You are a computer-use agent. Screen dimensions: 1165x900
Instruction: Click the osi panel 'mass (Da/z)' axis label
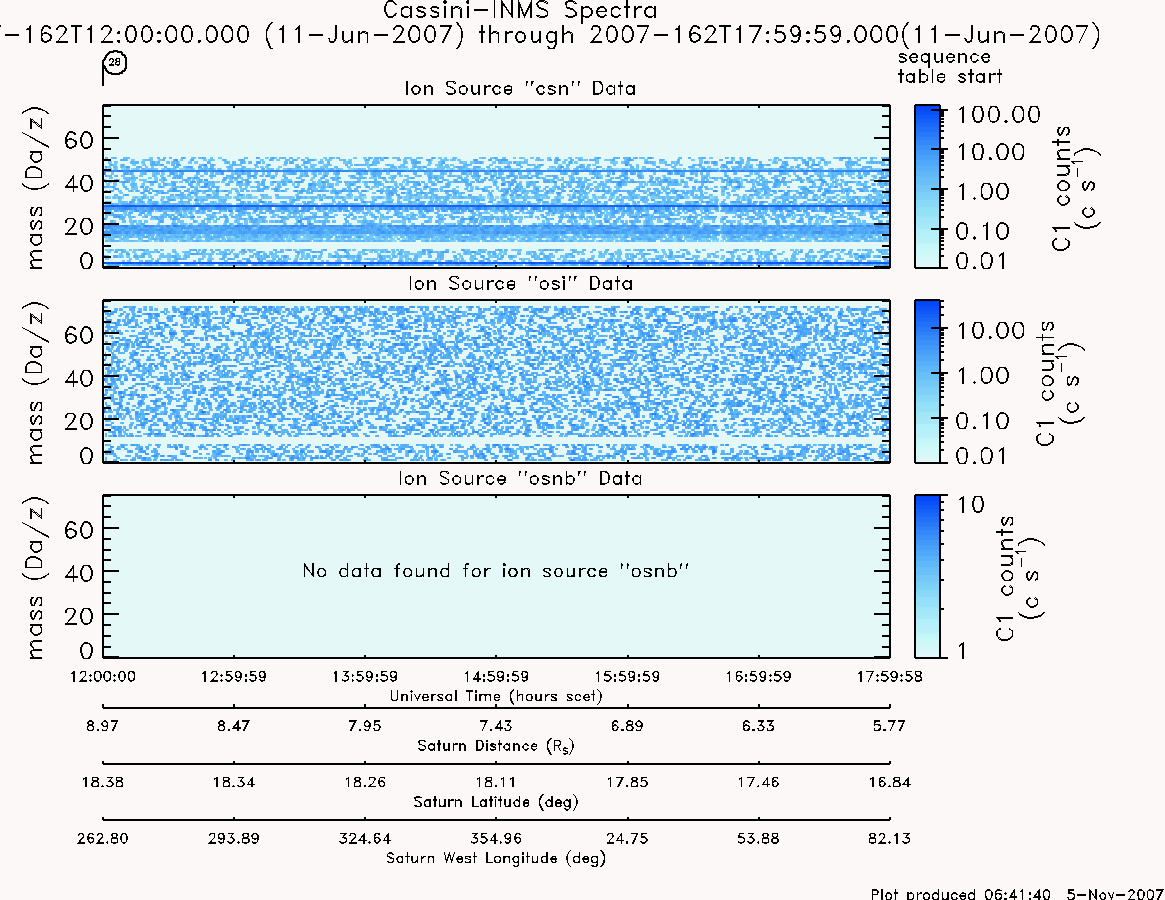(x=36, y=383)
